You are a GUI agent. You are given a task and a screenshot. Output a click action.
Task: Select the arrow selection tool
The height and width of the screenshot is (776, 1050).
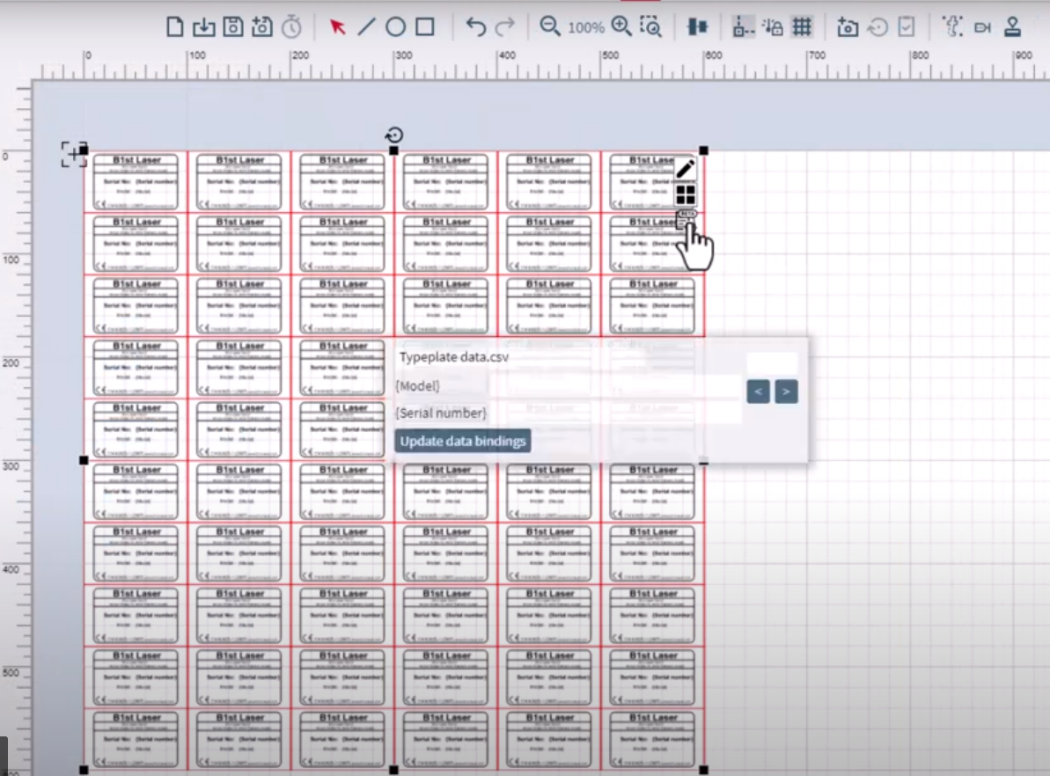[337, 27]
